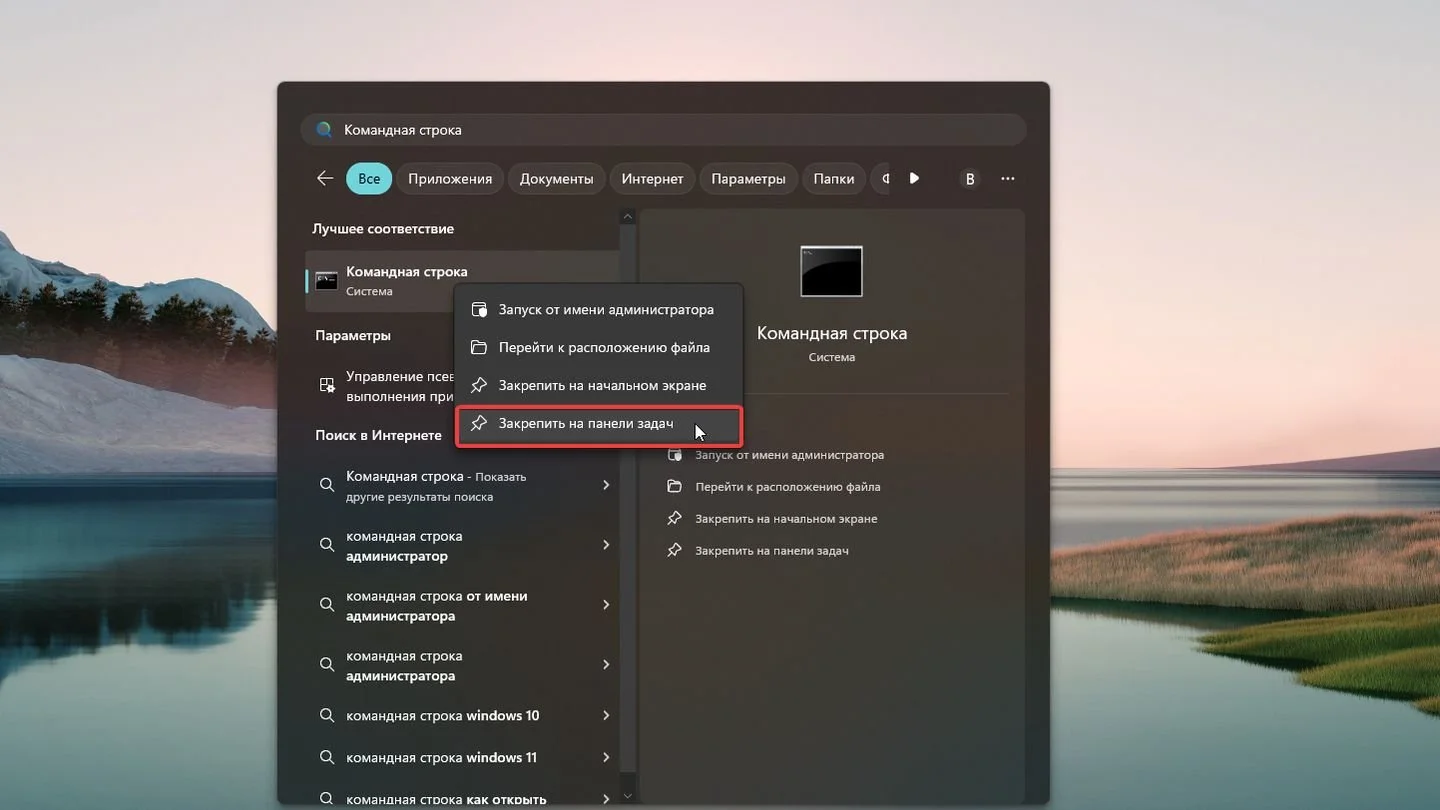
Task: Click search icon beside командная строка windows 11
Action: click(326, 758)
